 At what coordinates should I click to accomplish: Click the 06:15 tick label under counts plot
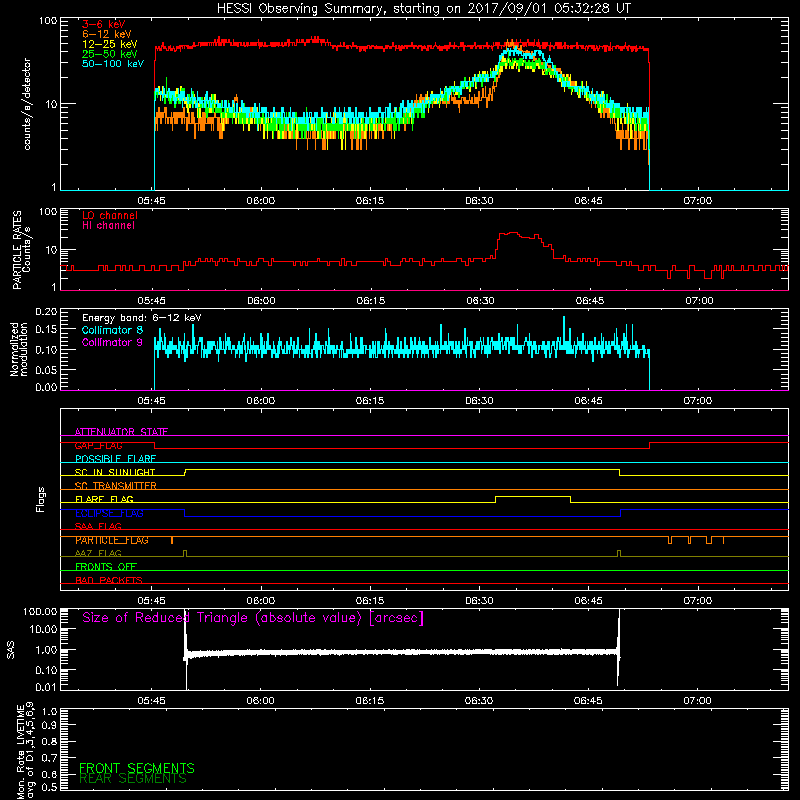click(370, 201)
